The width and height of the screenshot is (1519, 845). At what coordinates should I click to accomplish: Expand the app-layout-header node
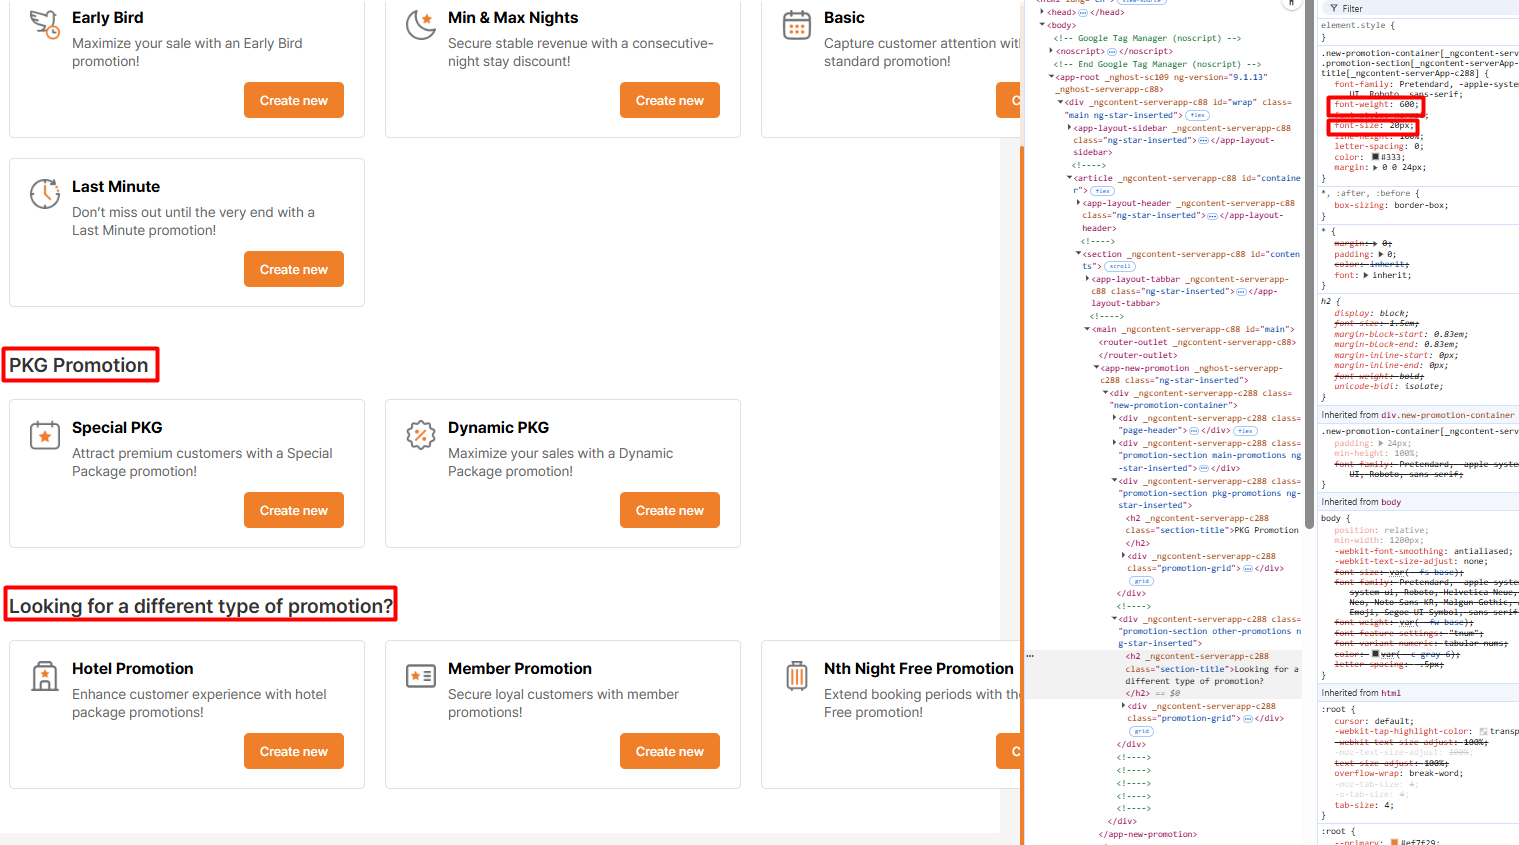pos(1078,203)
